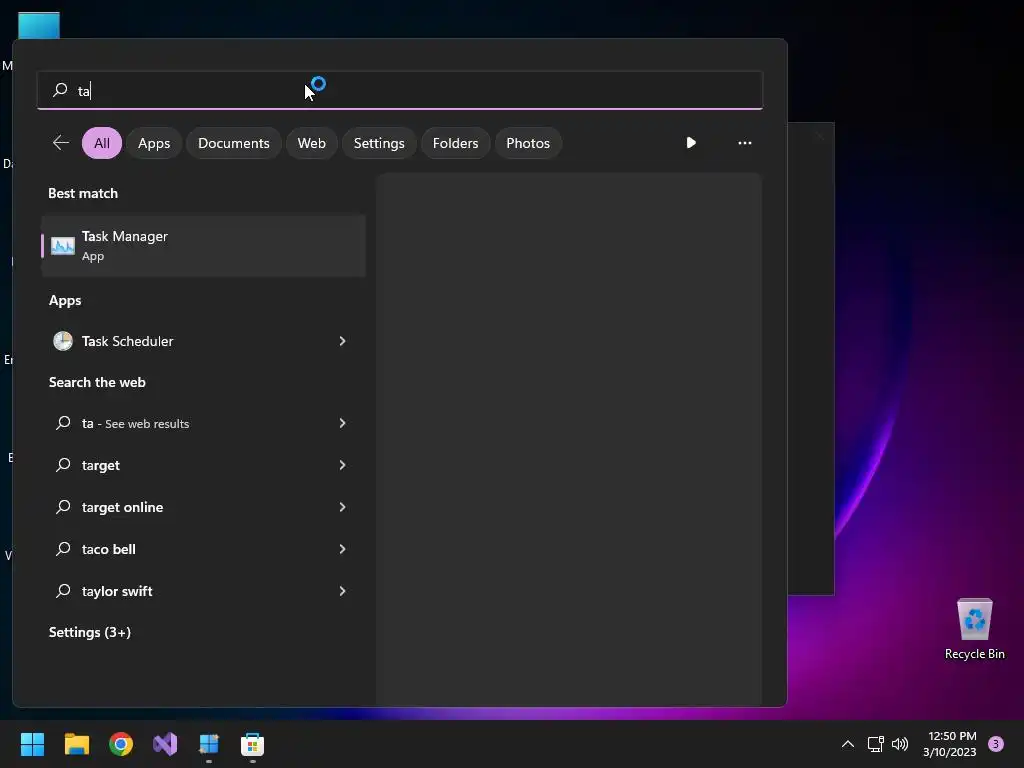
Task: Open the Settings (3+) results group
Action: click(89, 632)
